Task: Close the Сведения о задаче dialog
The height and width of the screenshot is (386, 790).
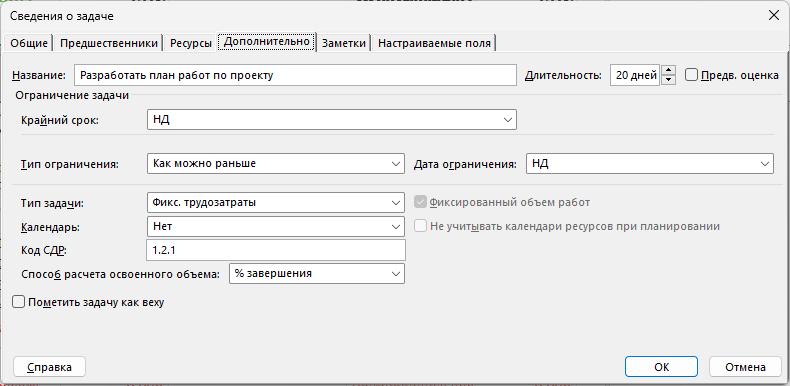Action: pyautogui.click(x=773, y=16)
